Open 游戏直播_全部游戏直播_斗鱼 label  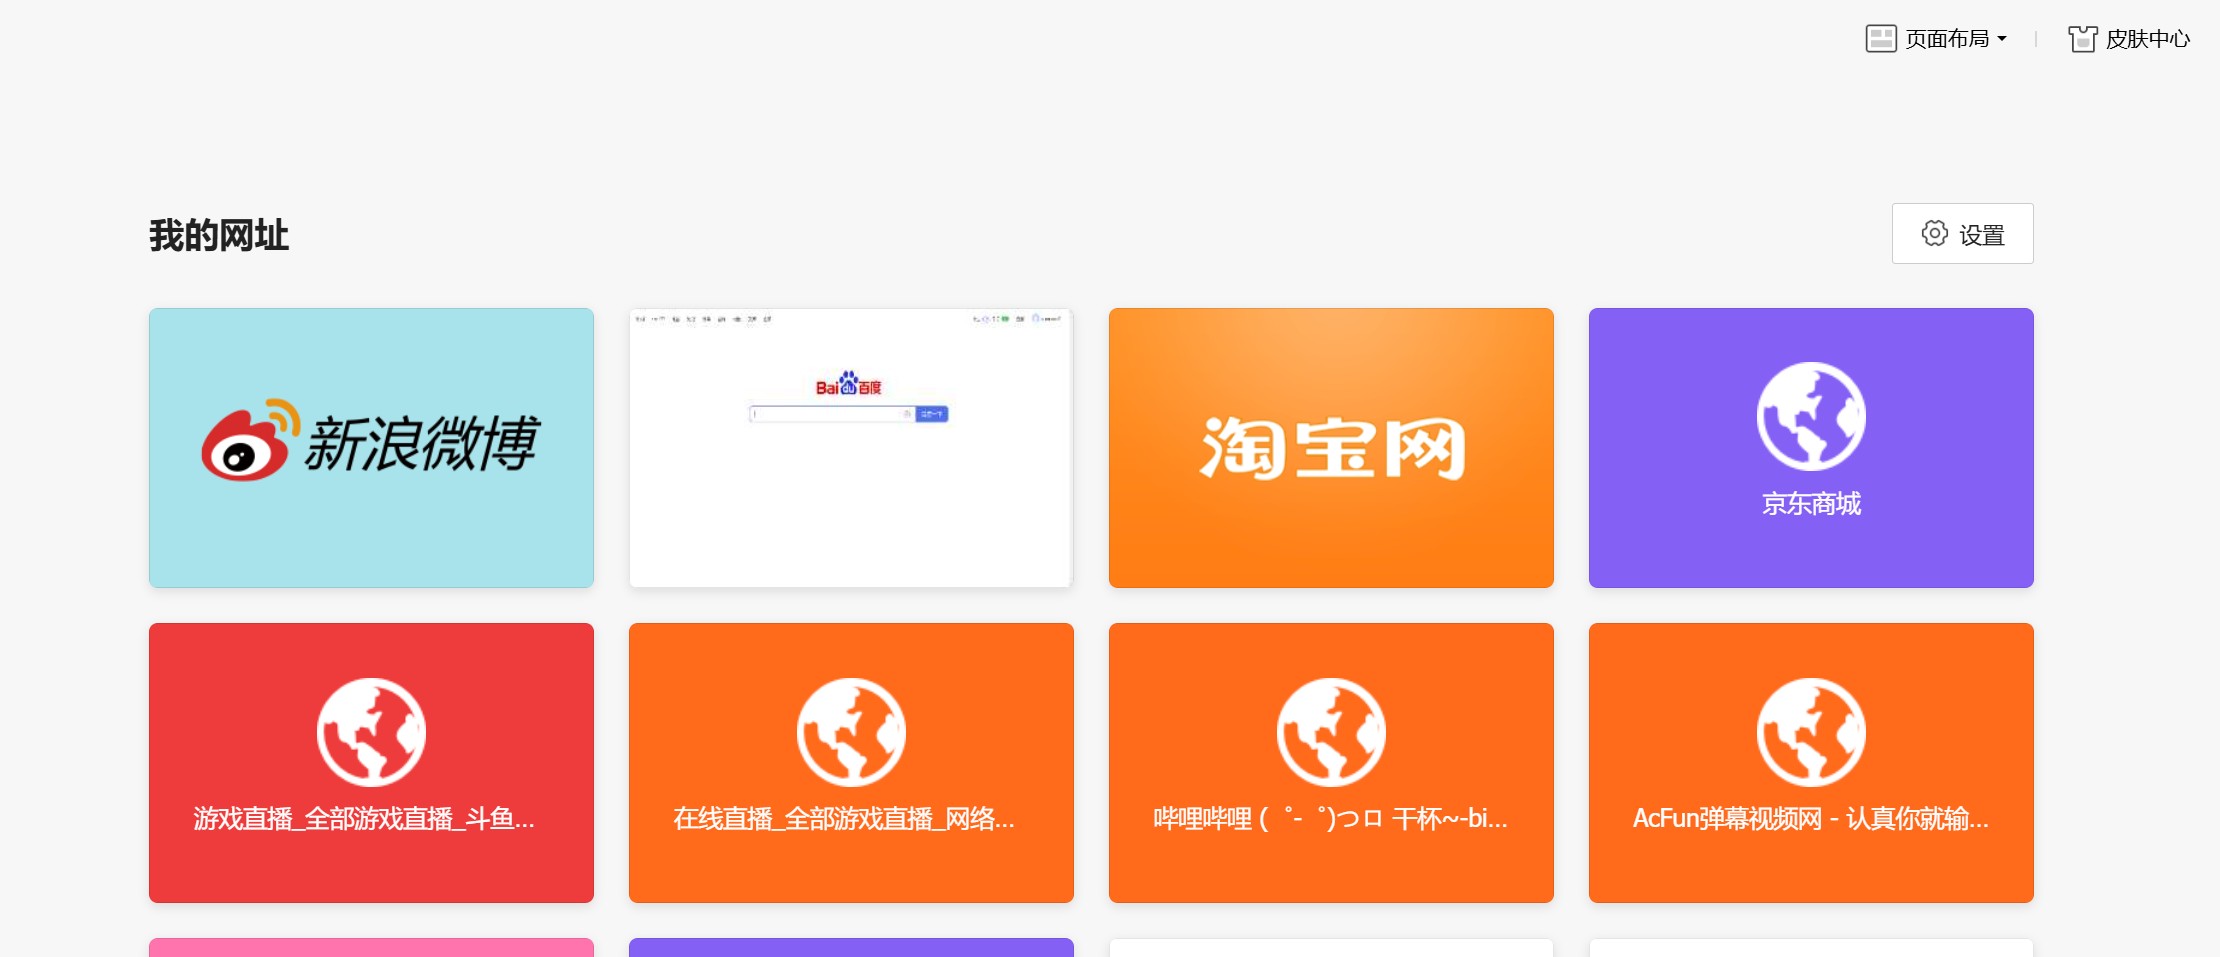pyautogui.click(x=364, y=819)
